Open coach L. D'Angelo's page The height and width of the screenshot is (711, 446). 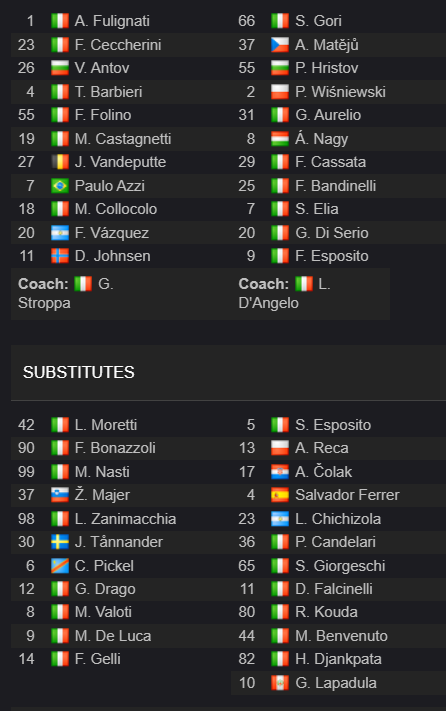click(284, 293)
